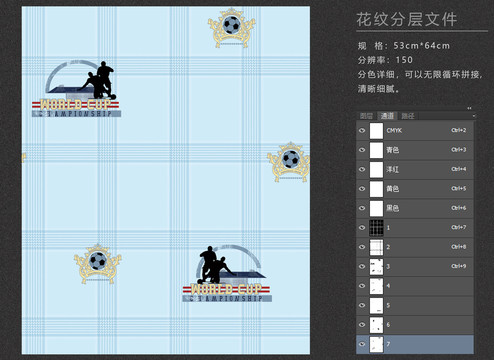Viewport: 494px width, 360px height.
Task: Toggle visibility of 洋红 (magenta) channel
Action: [x=362, y=169]
